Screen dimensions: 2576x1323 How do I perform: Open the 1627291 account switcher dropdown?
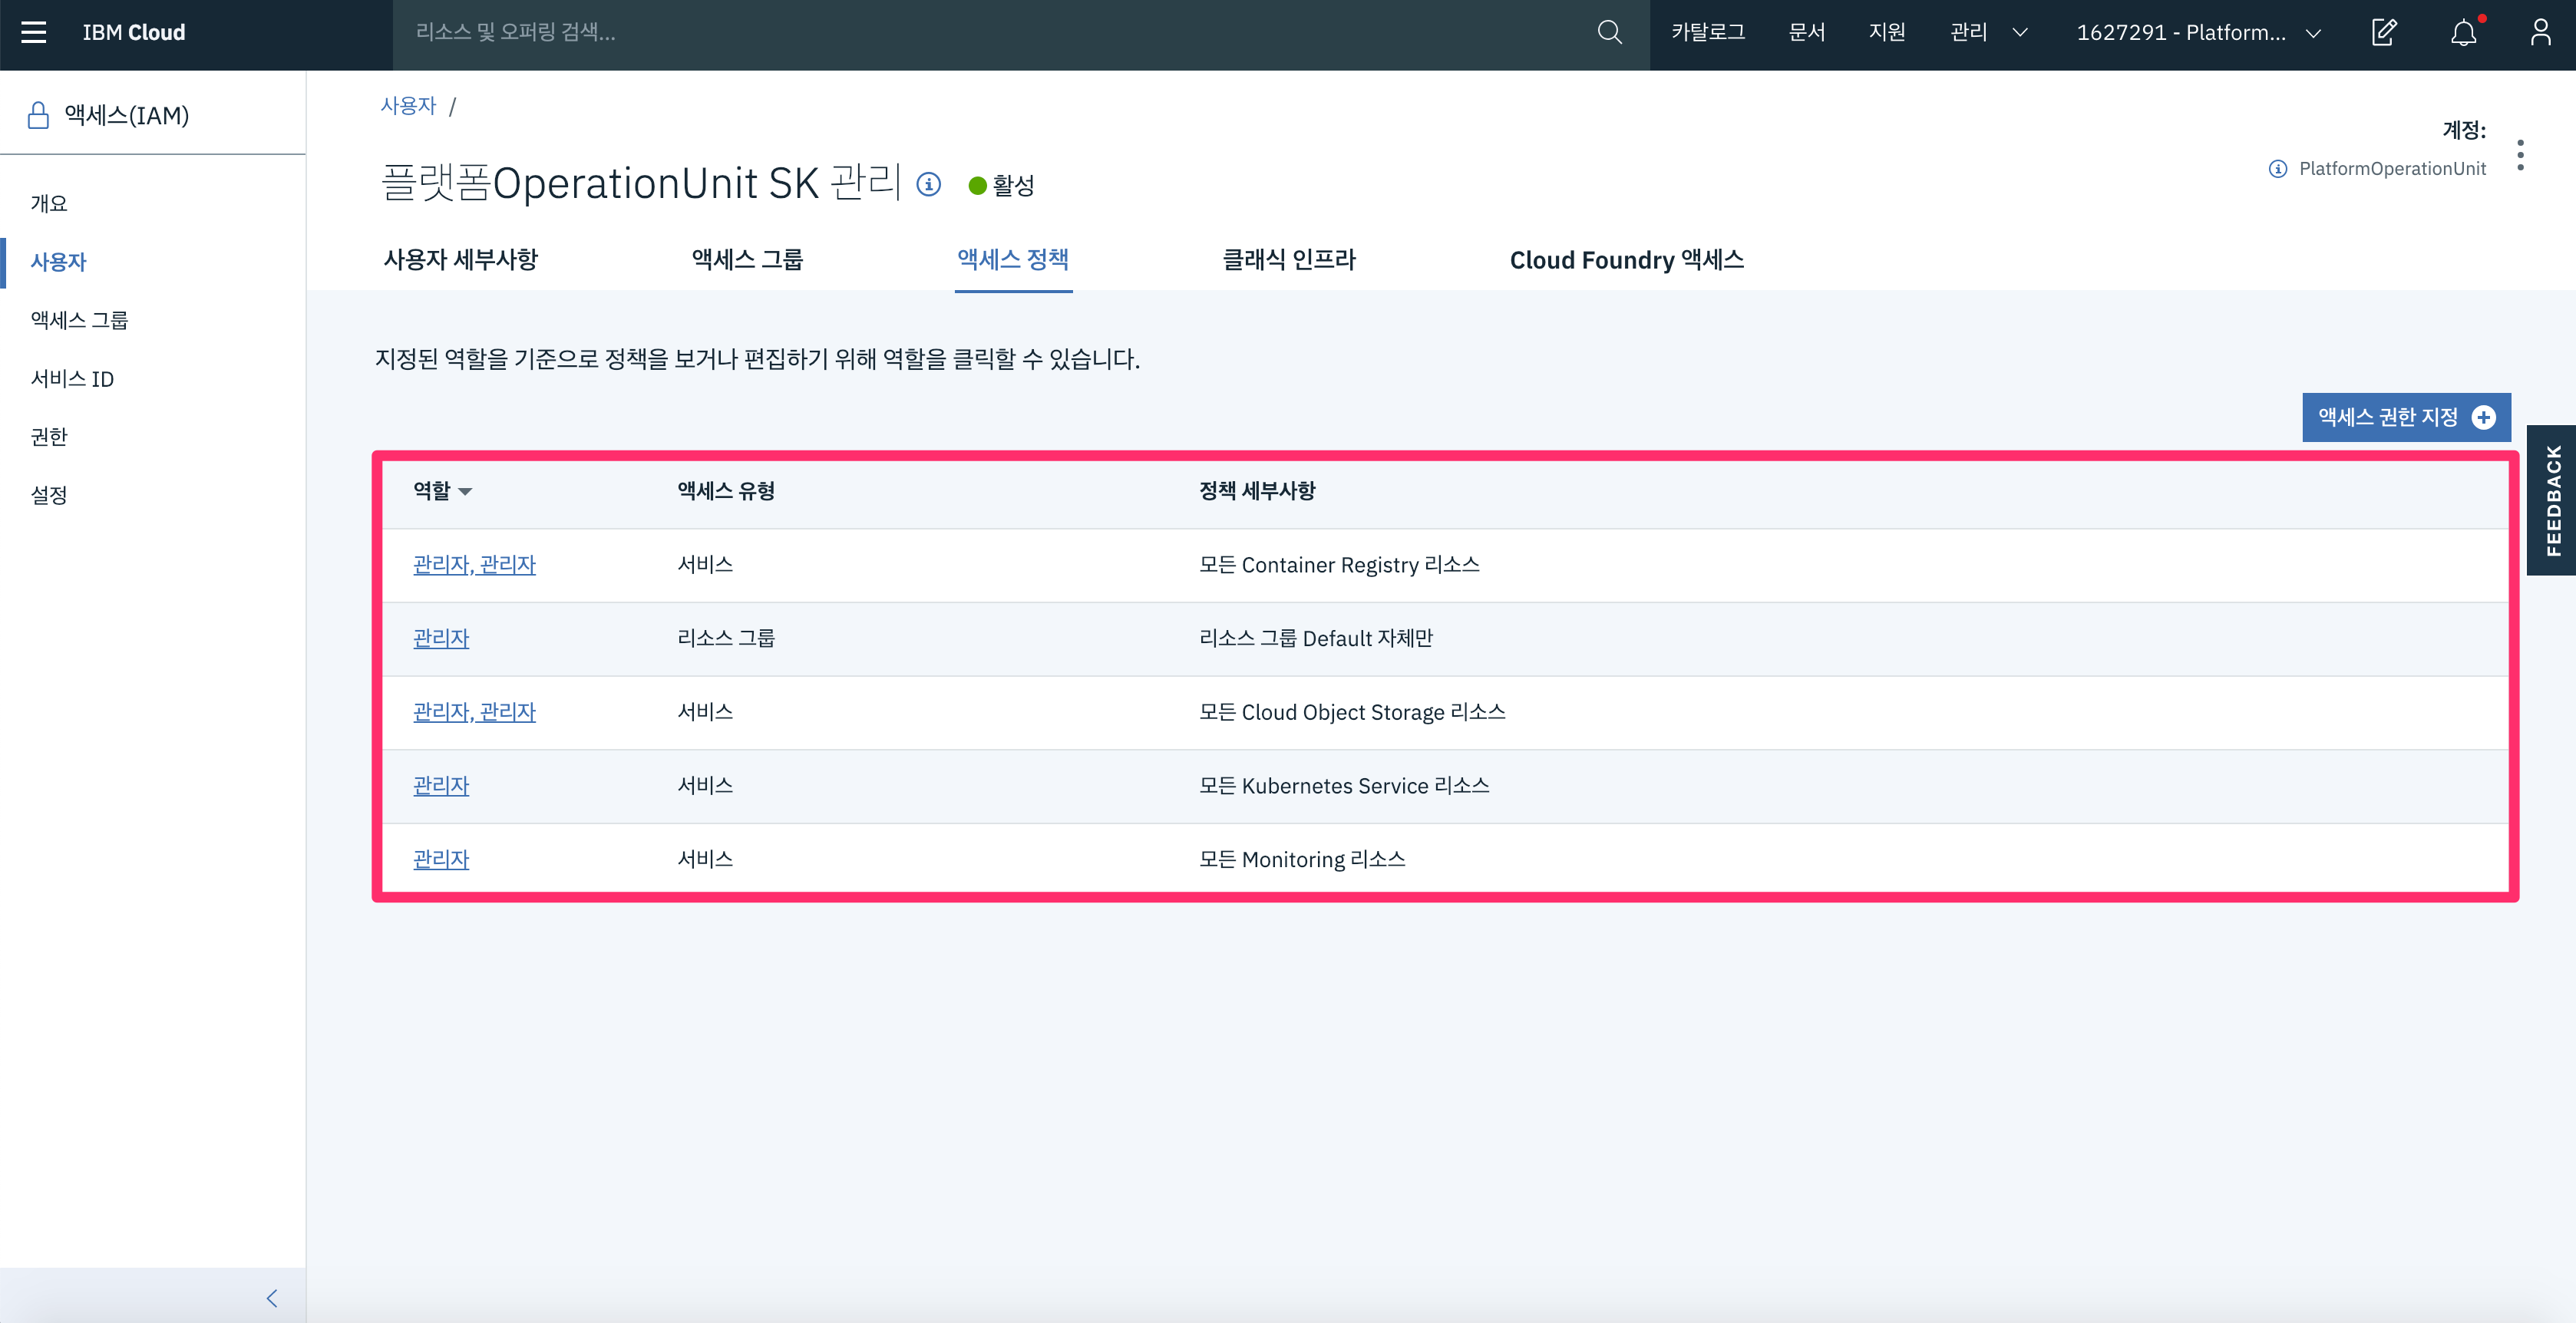[2198, 32]
